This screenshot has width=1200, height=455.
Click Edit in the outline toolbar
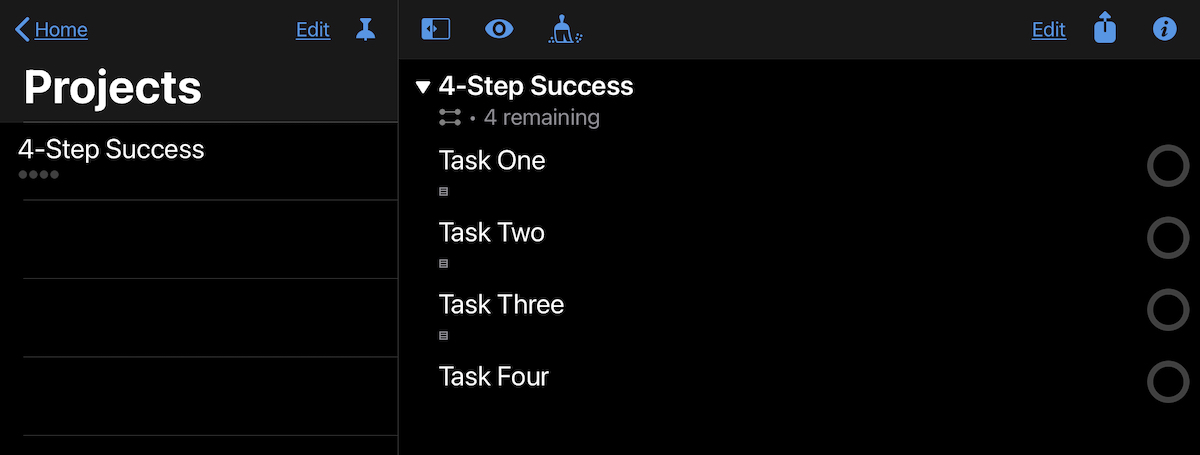click(1049, 30)
